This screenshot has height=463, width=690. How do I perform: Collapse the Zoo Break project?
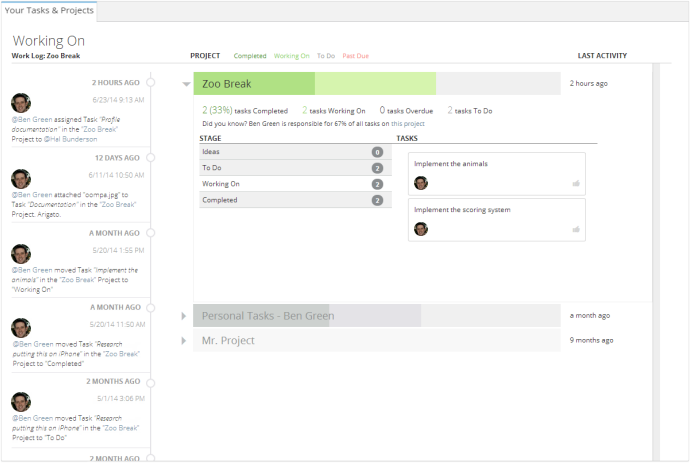pos(186,84)
